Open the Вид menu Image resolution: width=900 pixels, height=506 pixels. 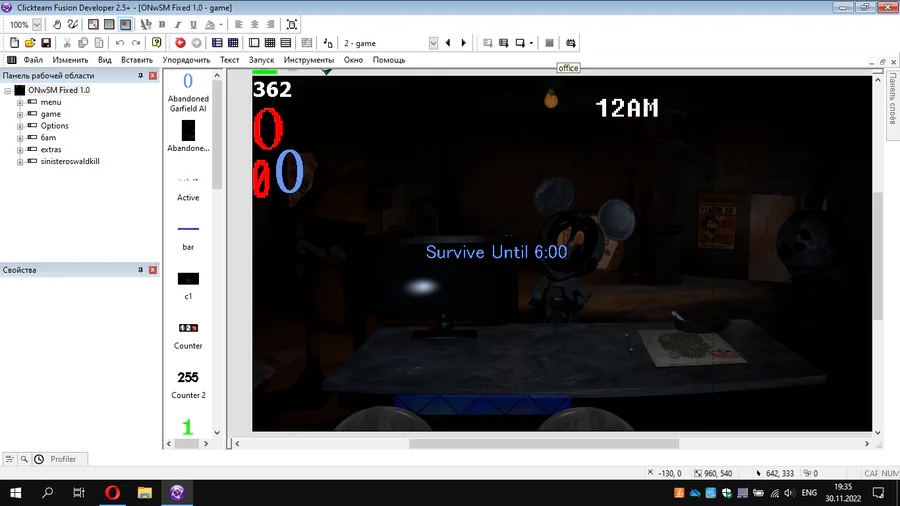[x=104, y=60]
